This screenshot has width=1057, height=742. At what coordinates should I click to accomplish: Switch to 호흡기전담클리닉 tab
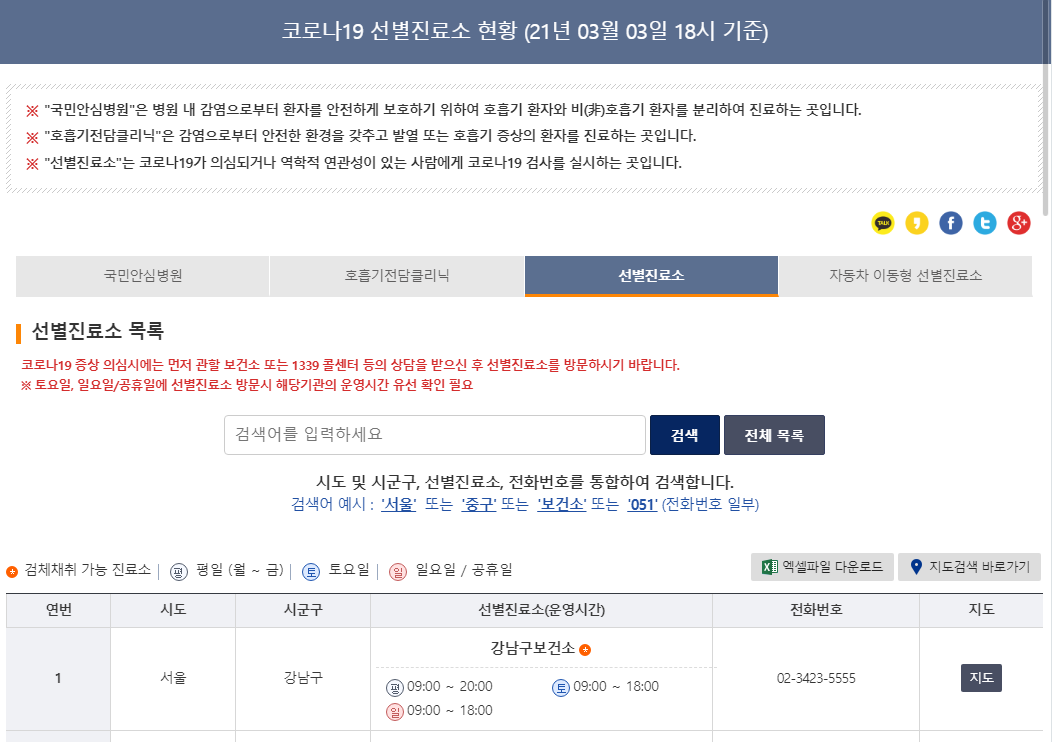tap(397, 276)
